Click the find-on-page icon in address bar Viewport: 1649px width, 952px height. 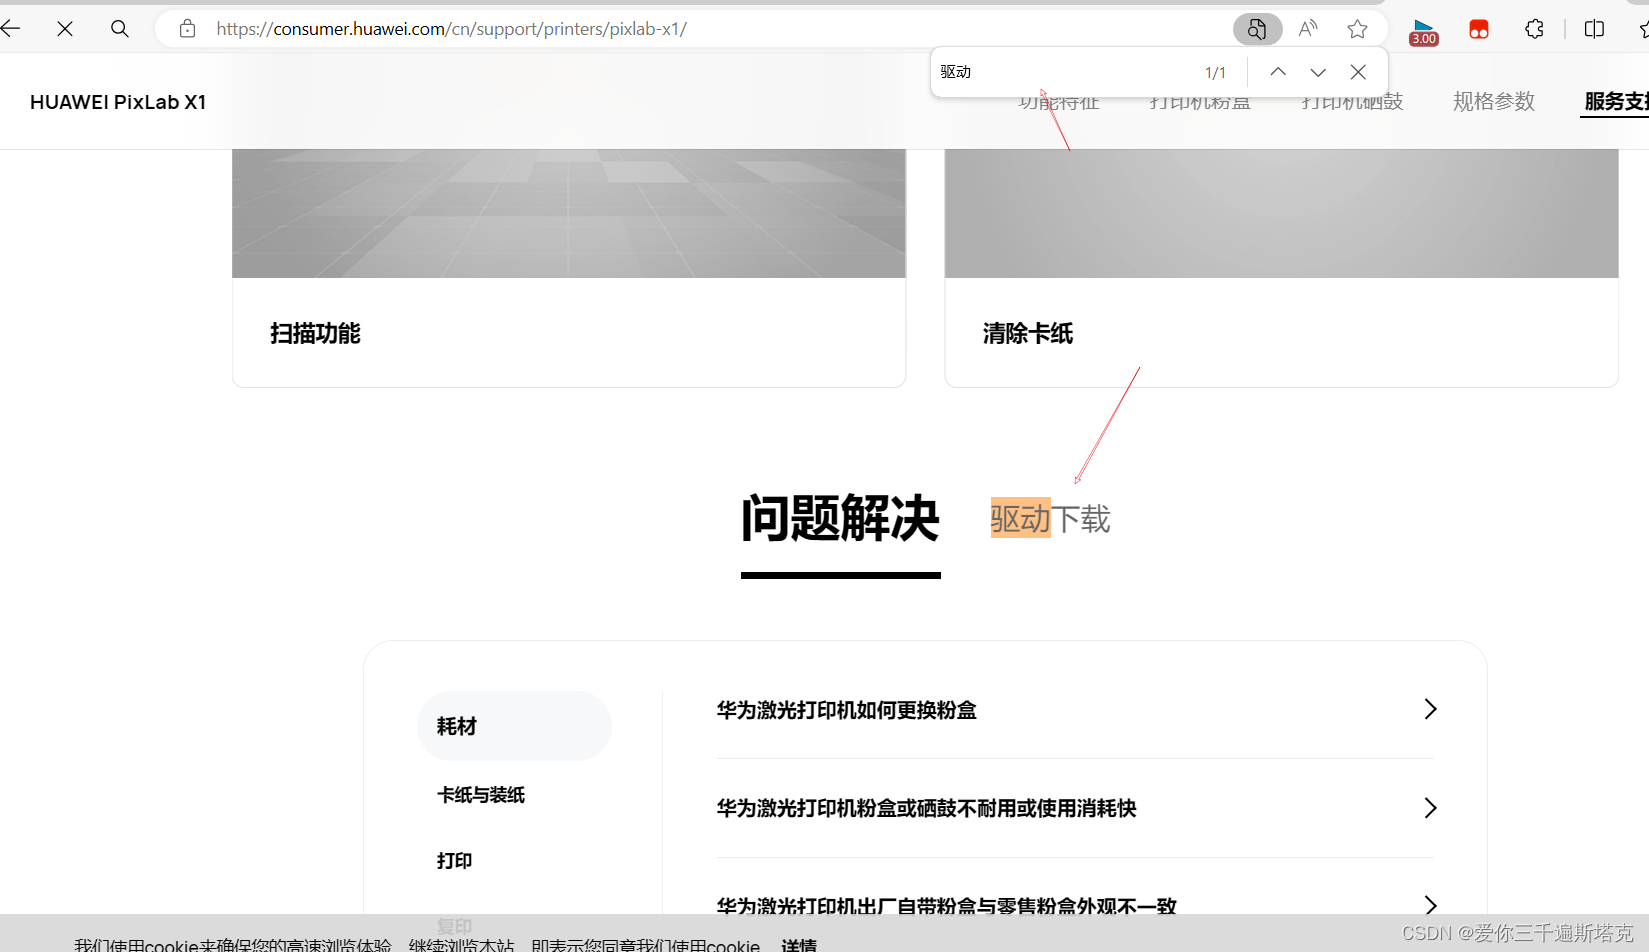click(x=1257, y=29)
